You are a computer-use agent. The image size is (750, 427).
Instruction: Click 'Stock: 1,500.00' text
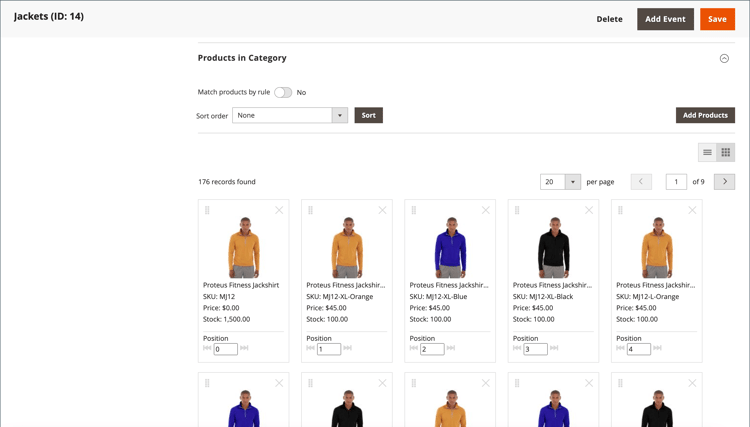point(226,319)
